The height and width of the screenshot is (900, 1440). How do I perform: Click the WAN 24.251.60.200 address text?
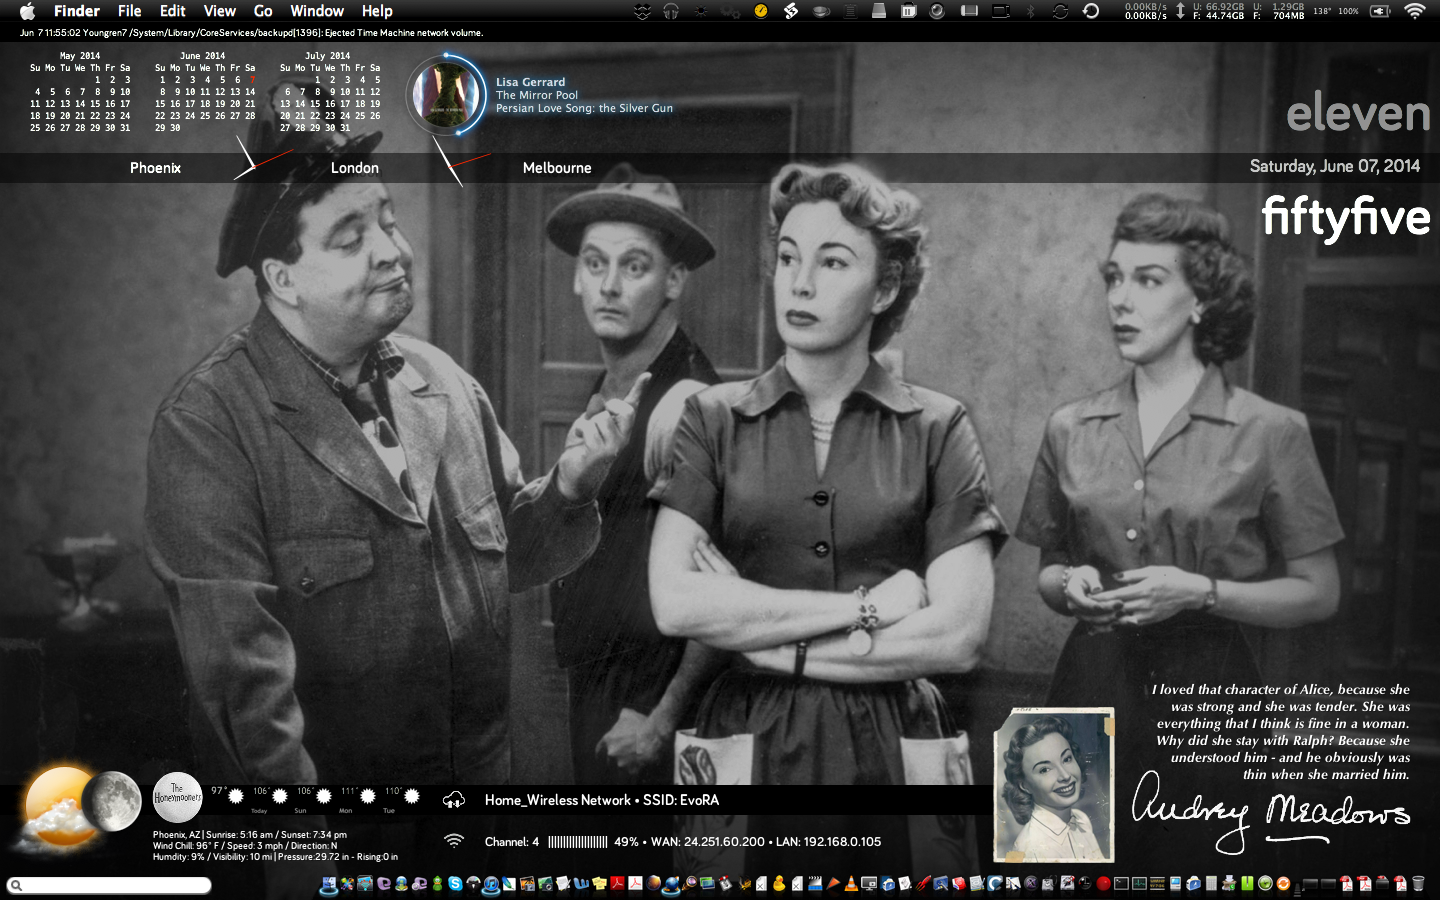click(708, 842)
